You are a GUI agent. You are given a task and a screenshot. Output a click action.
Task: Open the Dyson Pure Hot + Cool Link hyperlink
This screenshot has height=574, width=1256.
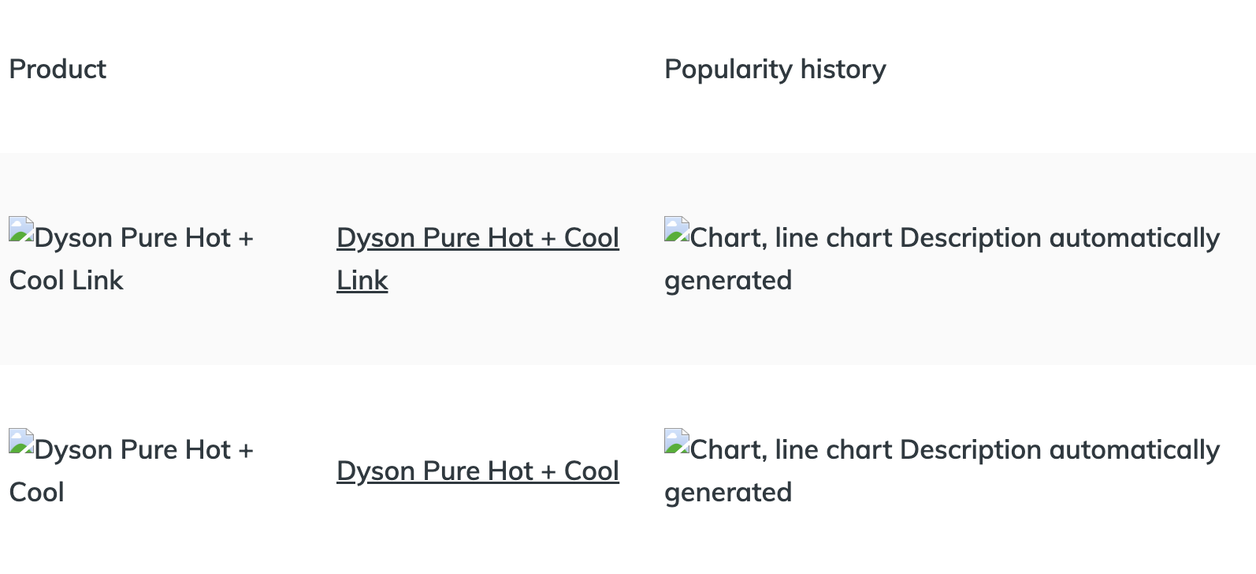click(x=477, y=238)
